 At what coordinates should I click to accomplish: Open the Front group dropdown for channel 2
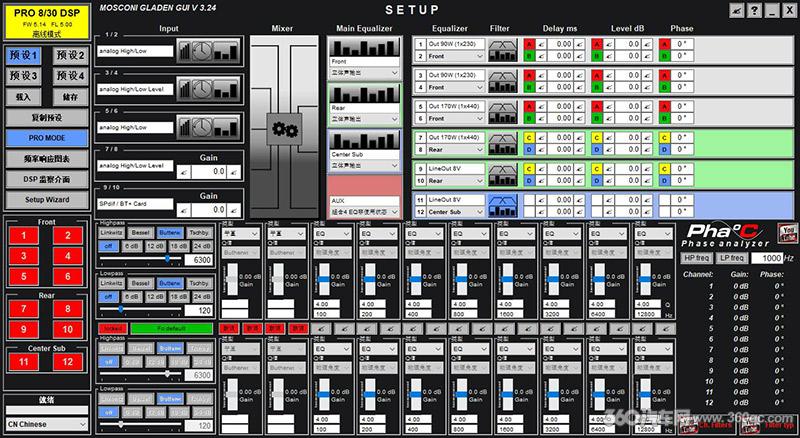(x=456, y=56)
